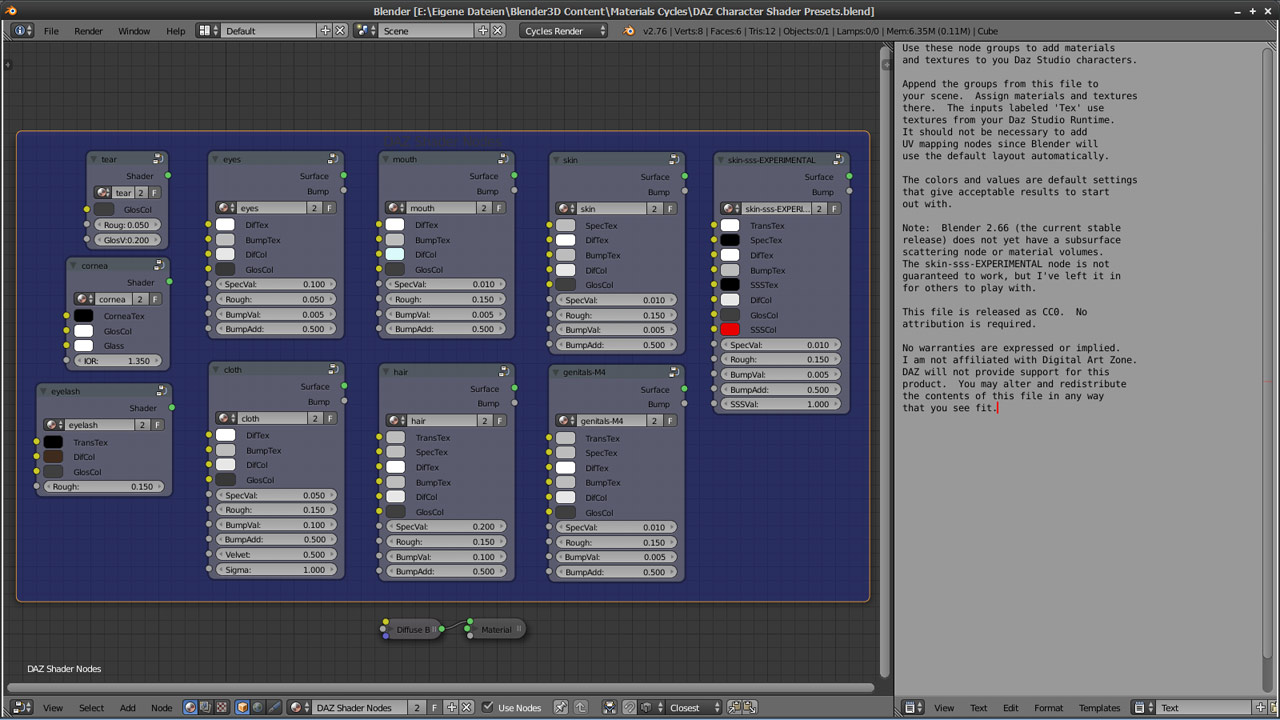Image resolution: width=1280 pixels, height=720 pixels.
Task: Toggle fake user on DAZ Shader Nodes
Action: [434, 707]
